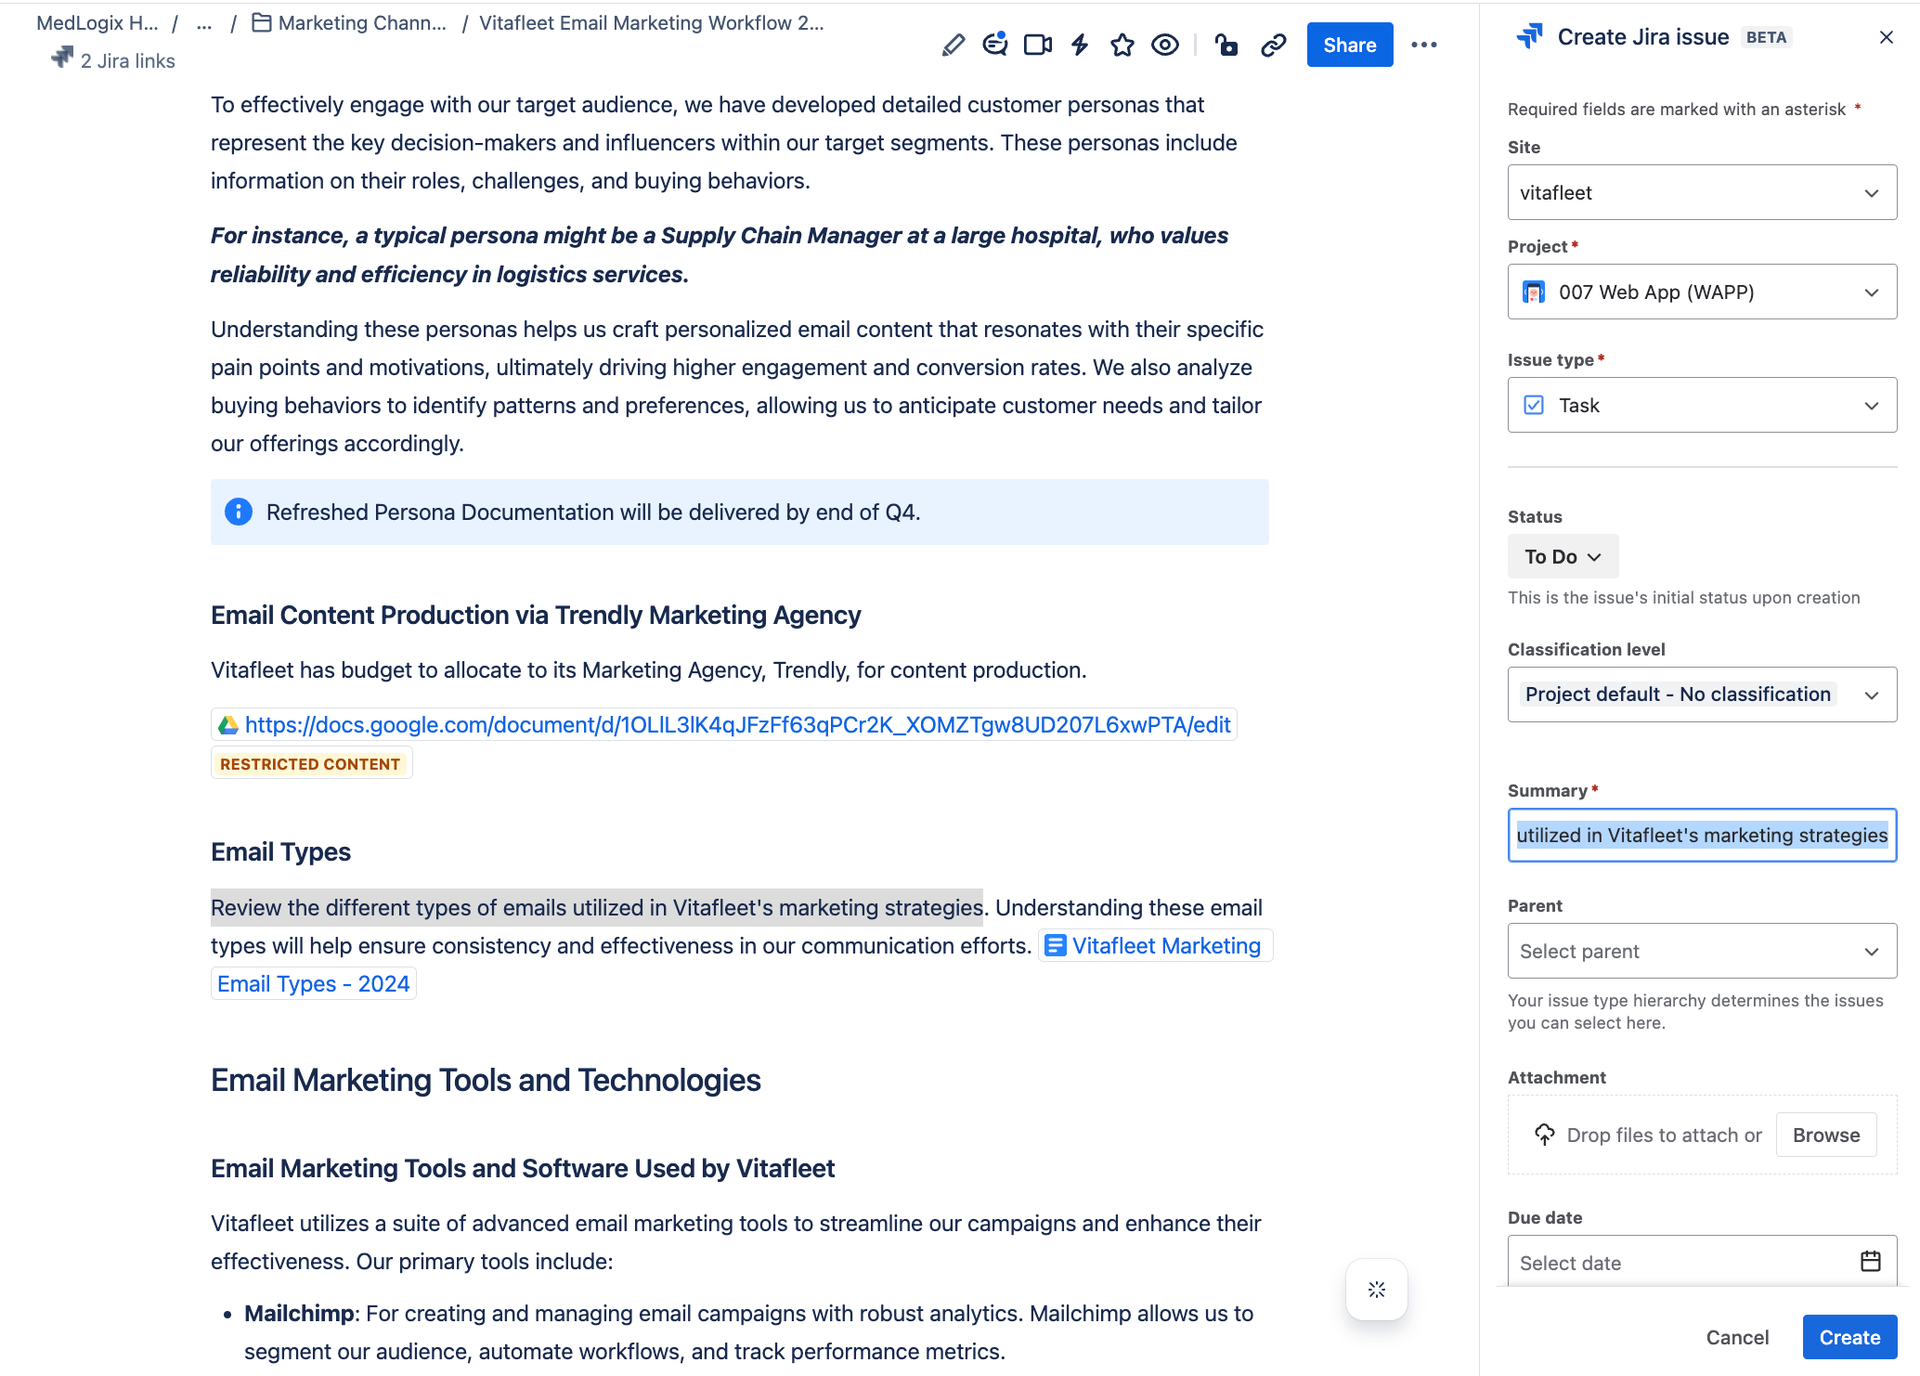
Task: Open page restrictions via the padlock icon
Action: click(1227, 44)
